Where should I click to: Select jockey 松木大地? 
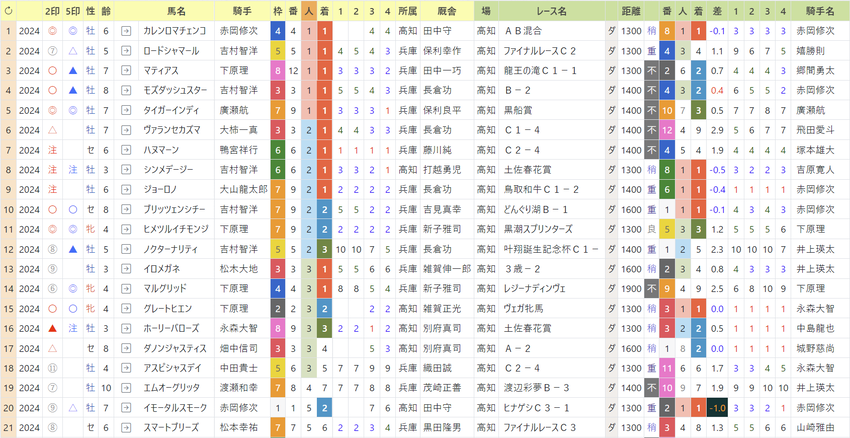239,269
